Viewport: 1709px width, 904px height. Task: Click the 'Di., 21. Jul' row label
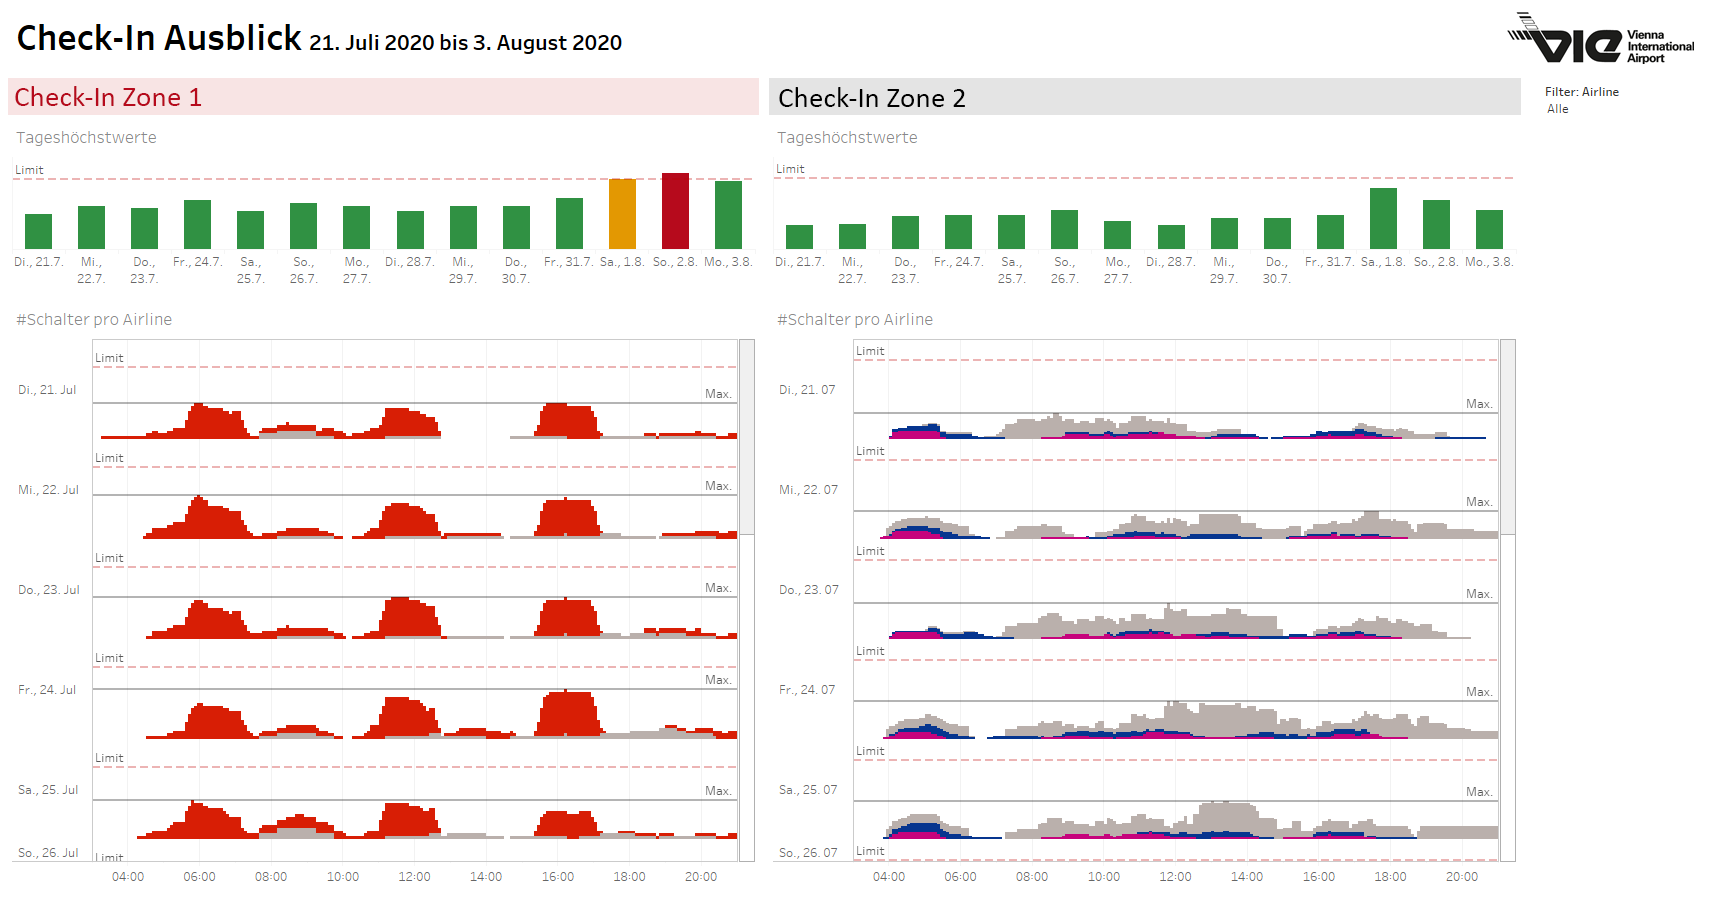pyautogui.click(x=47, y=390)
